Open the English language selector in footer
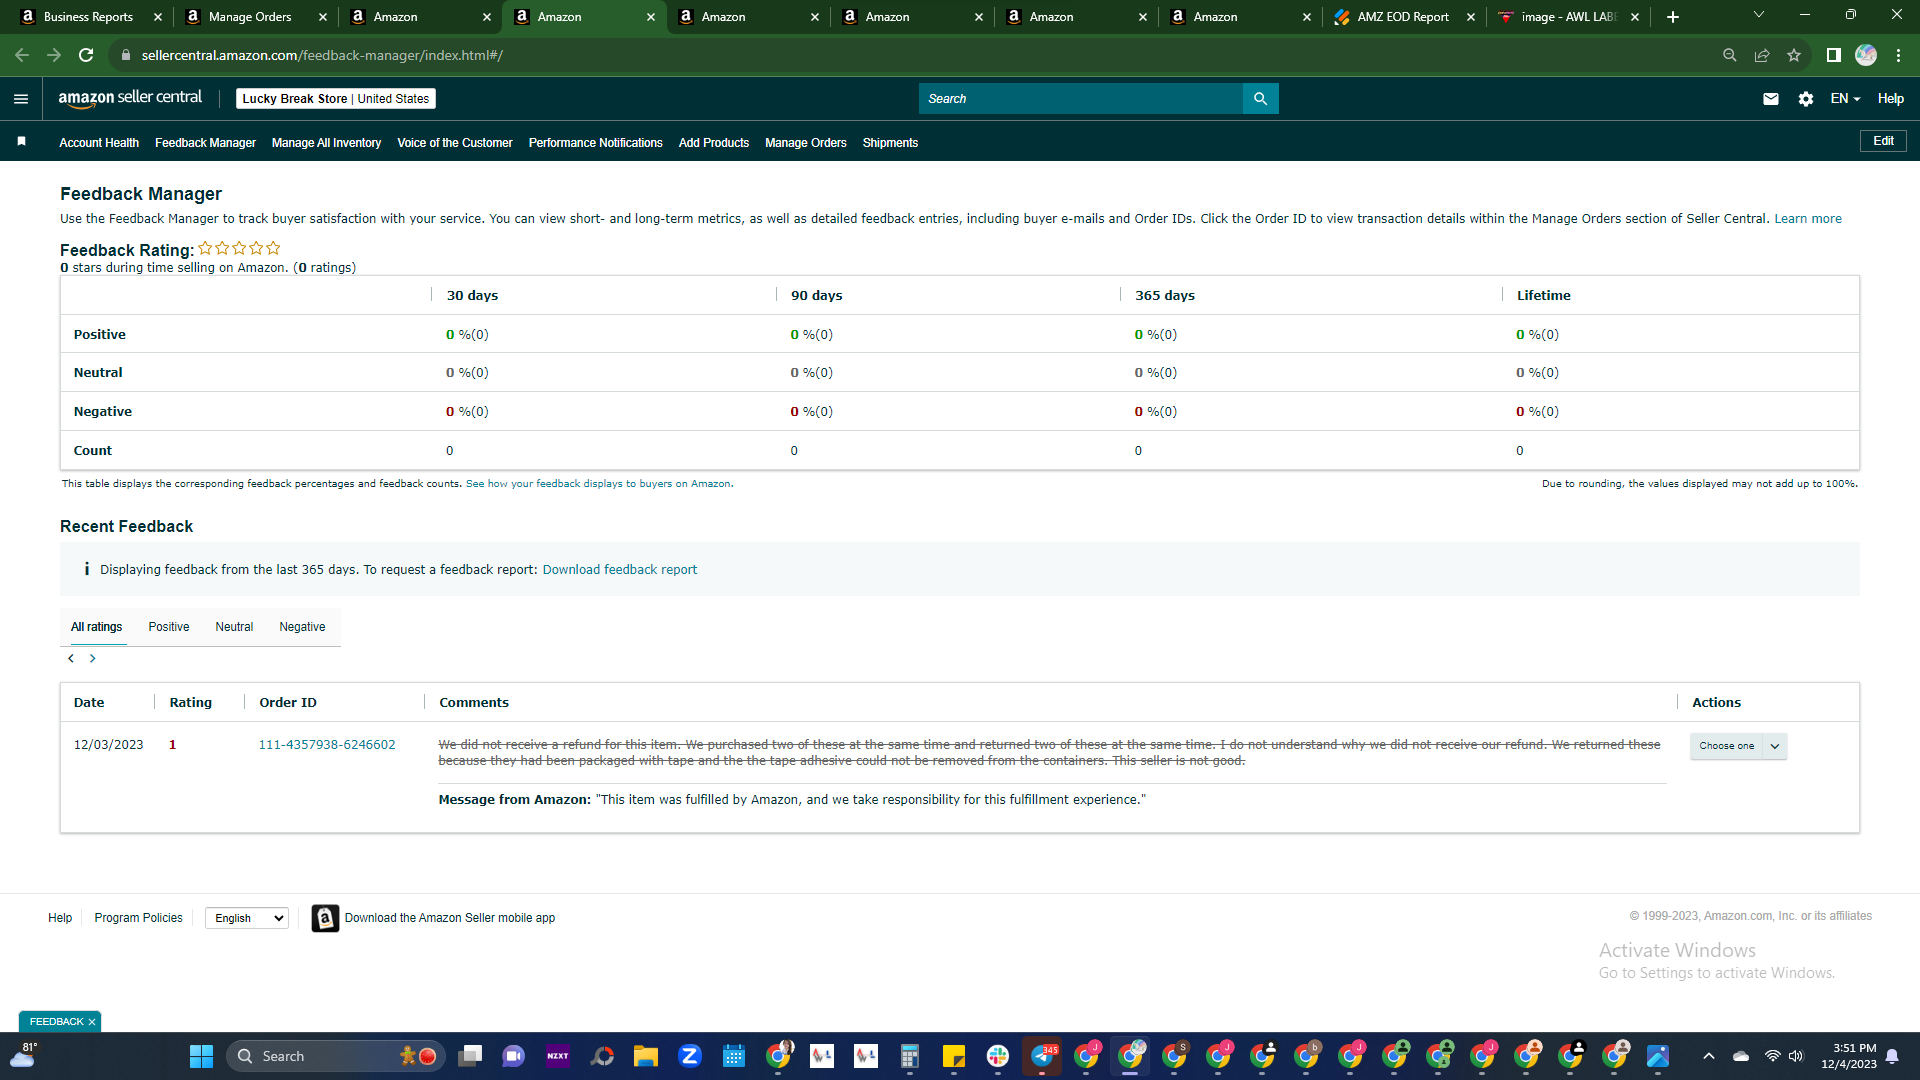 pos(247,918)
